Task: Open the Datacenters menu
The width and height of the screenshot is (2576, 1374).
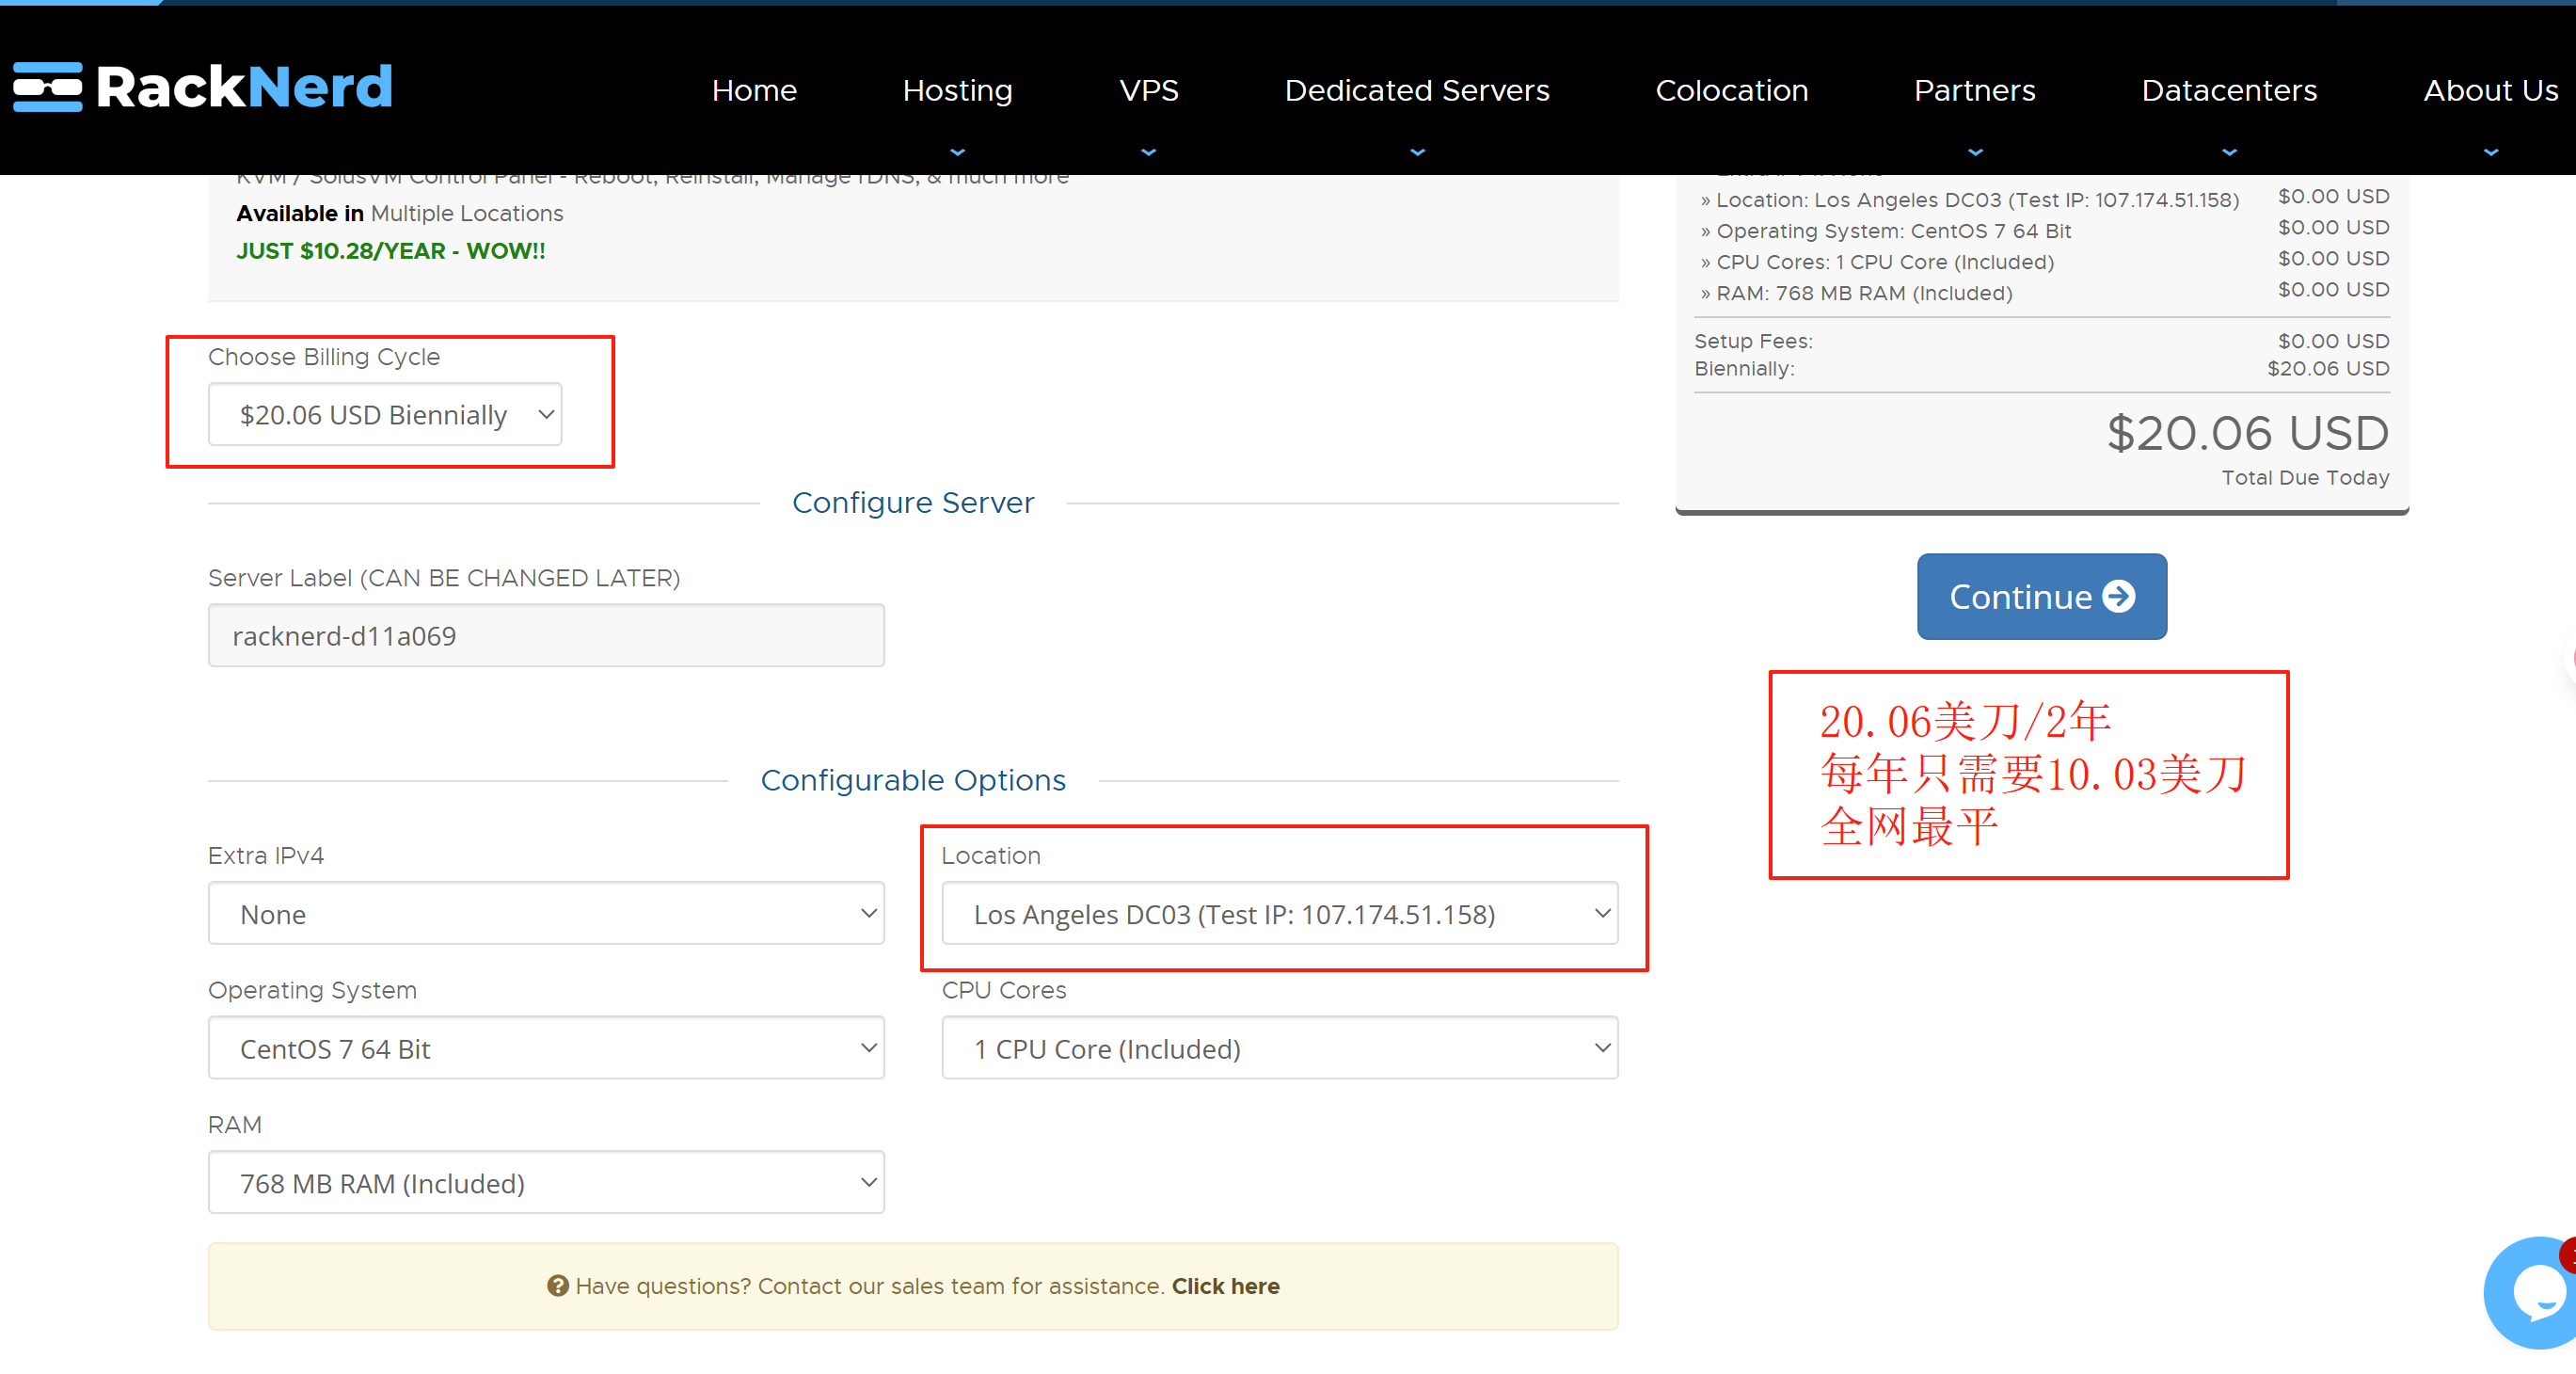Action: [2228, 90]
